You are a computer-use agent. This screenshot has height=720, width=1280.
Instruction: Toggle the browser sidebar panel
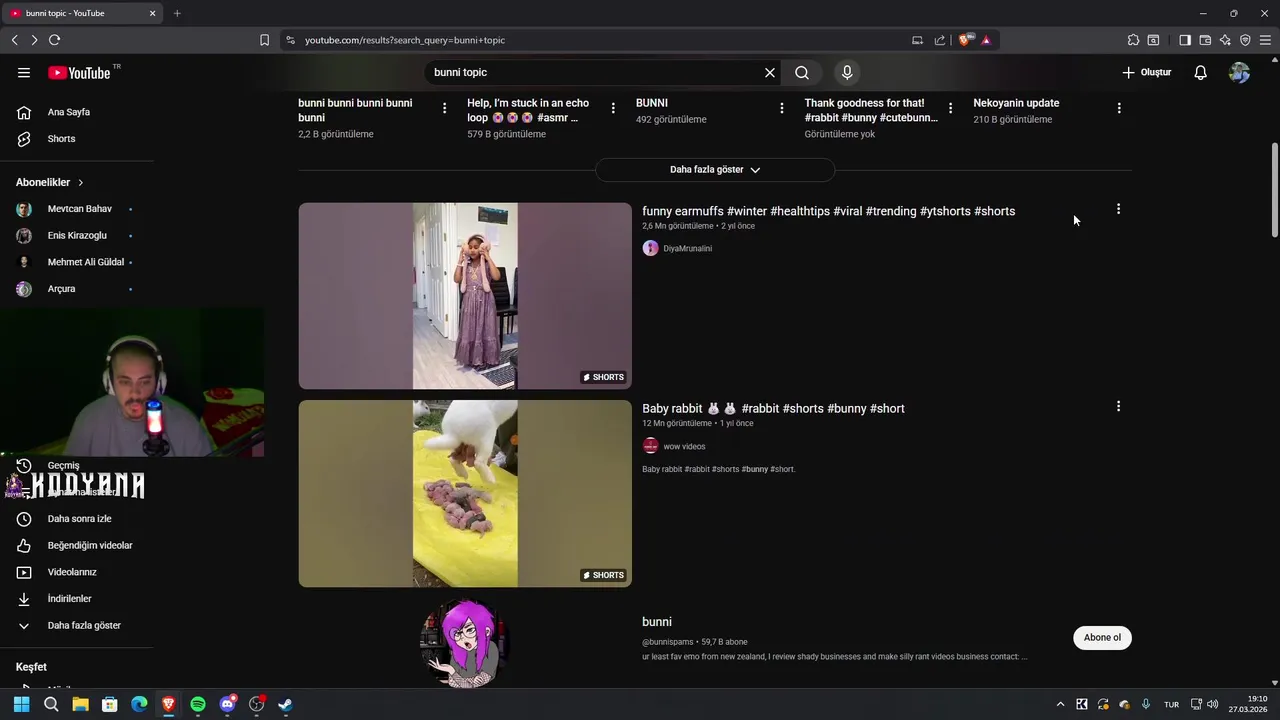(1185, 40)
